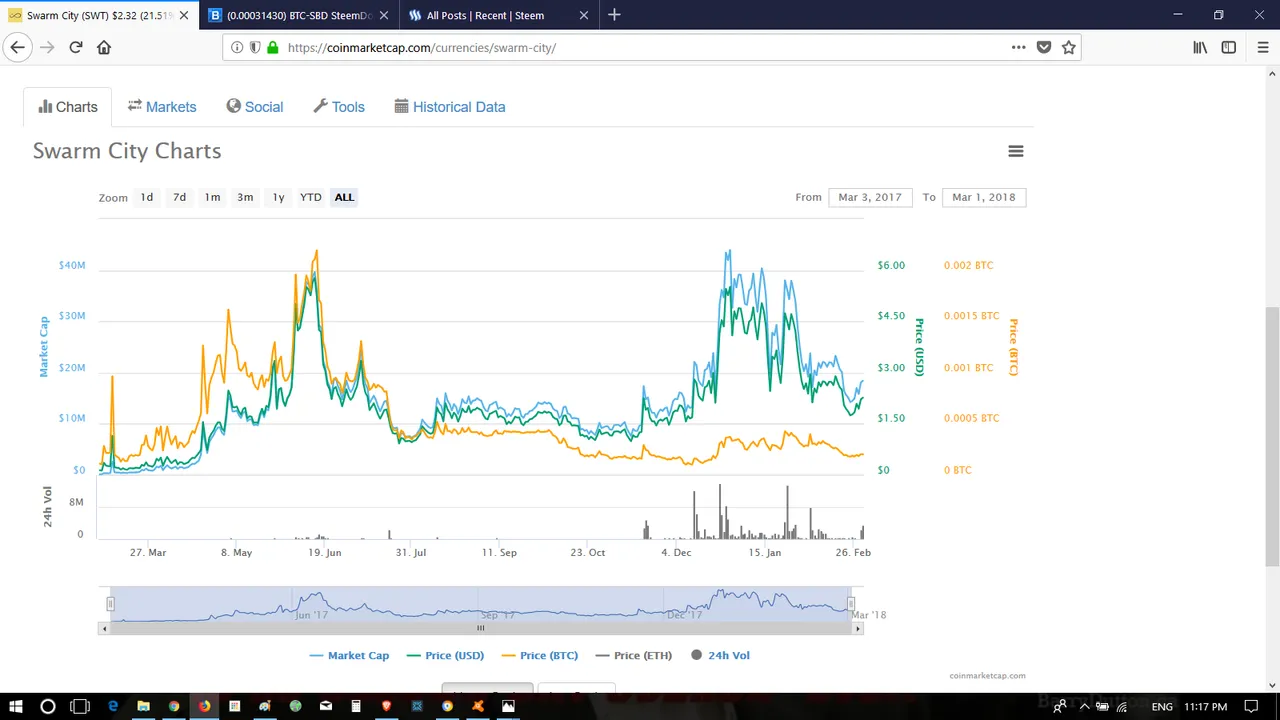This screenshot has width=1280, height=720.
Task: Go back with the browser back arrow
Action: coord(17,47)
